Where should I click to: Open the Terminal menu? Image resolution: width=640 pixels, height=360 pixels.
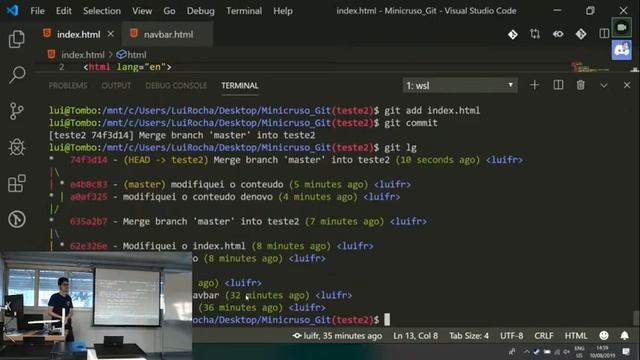coord(244,11)
